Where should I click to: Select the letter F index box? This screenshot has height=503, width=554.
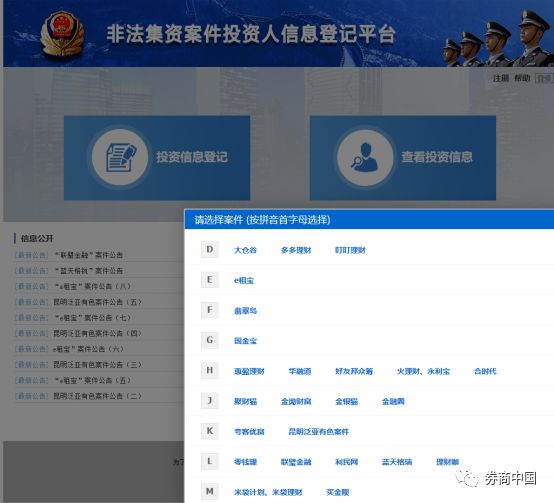point(210,310)
